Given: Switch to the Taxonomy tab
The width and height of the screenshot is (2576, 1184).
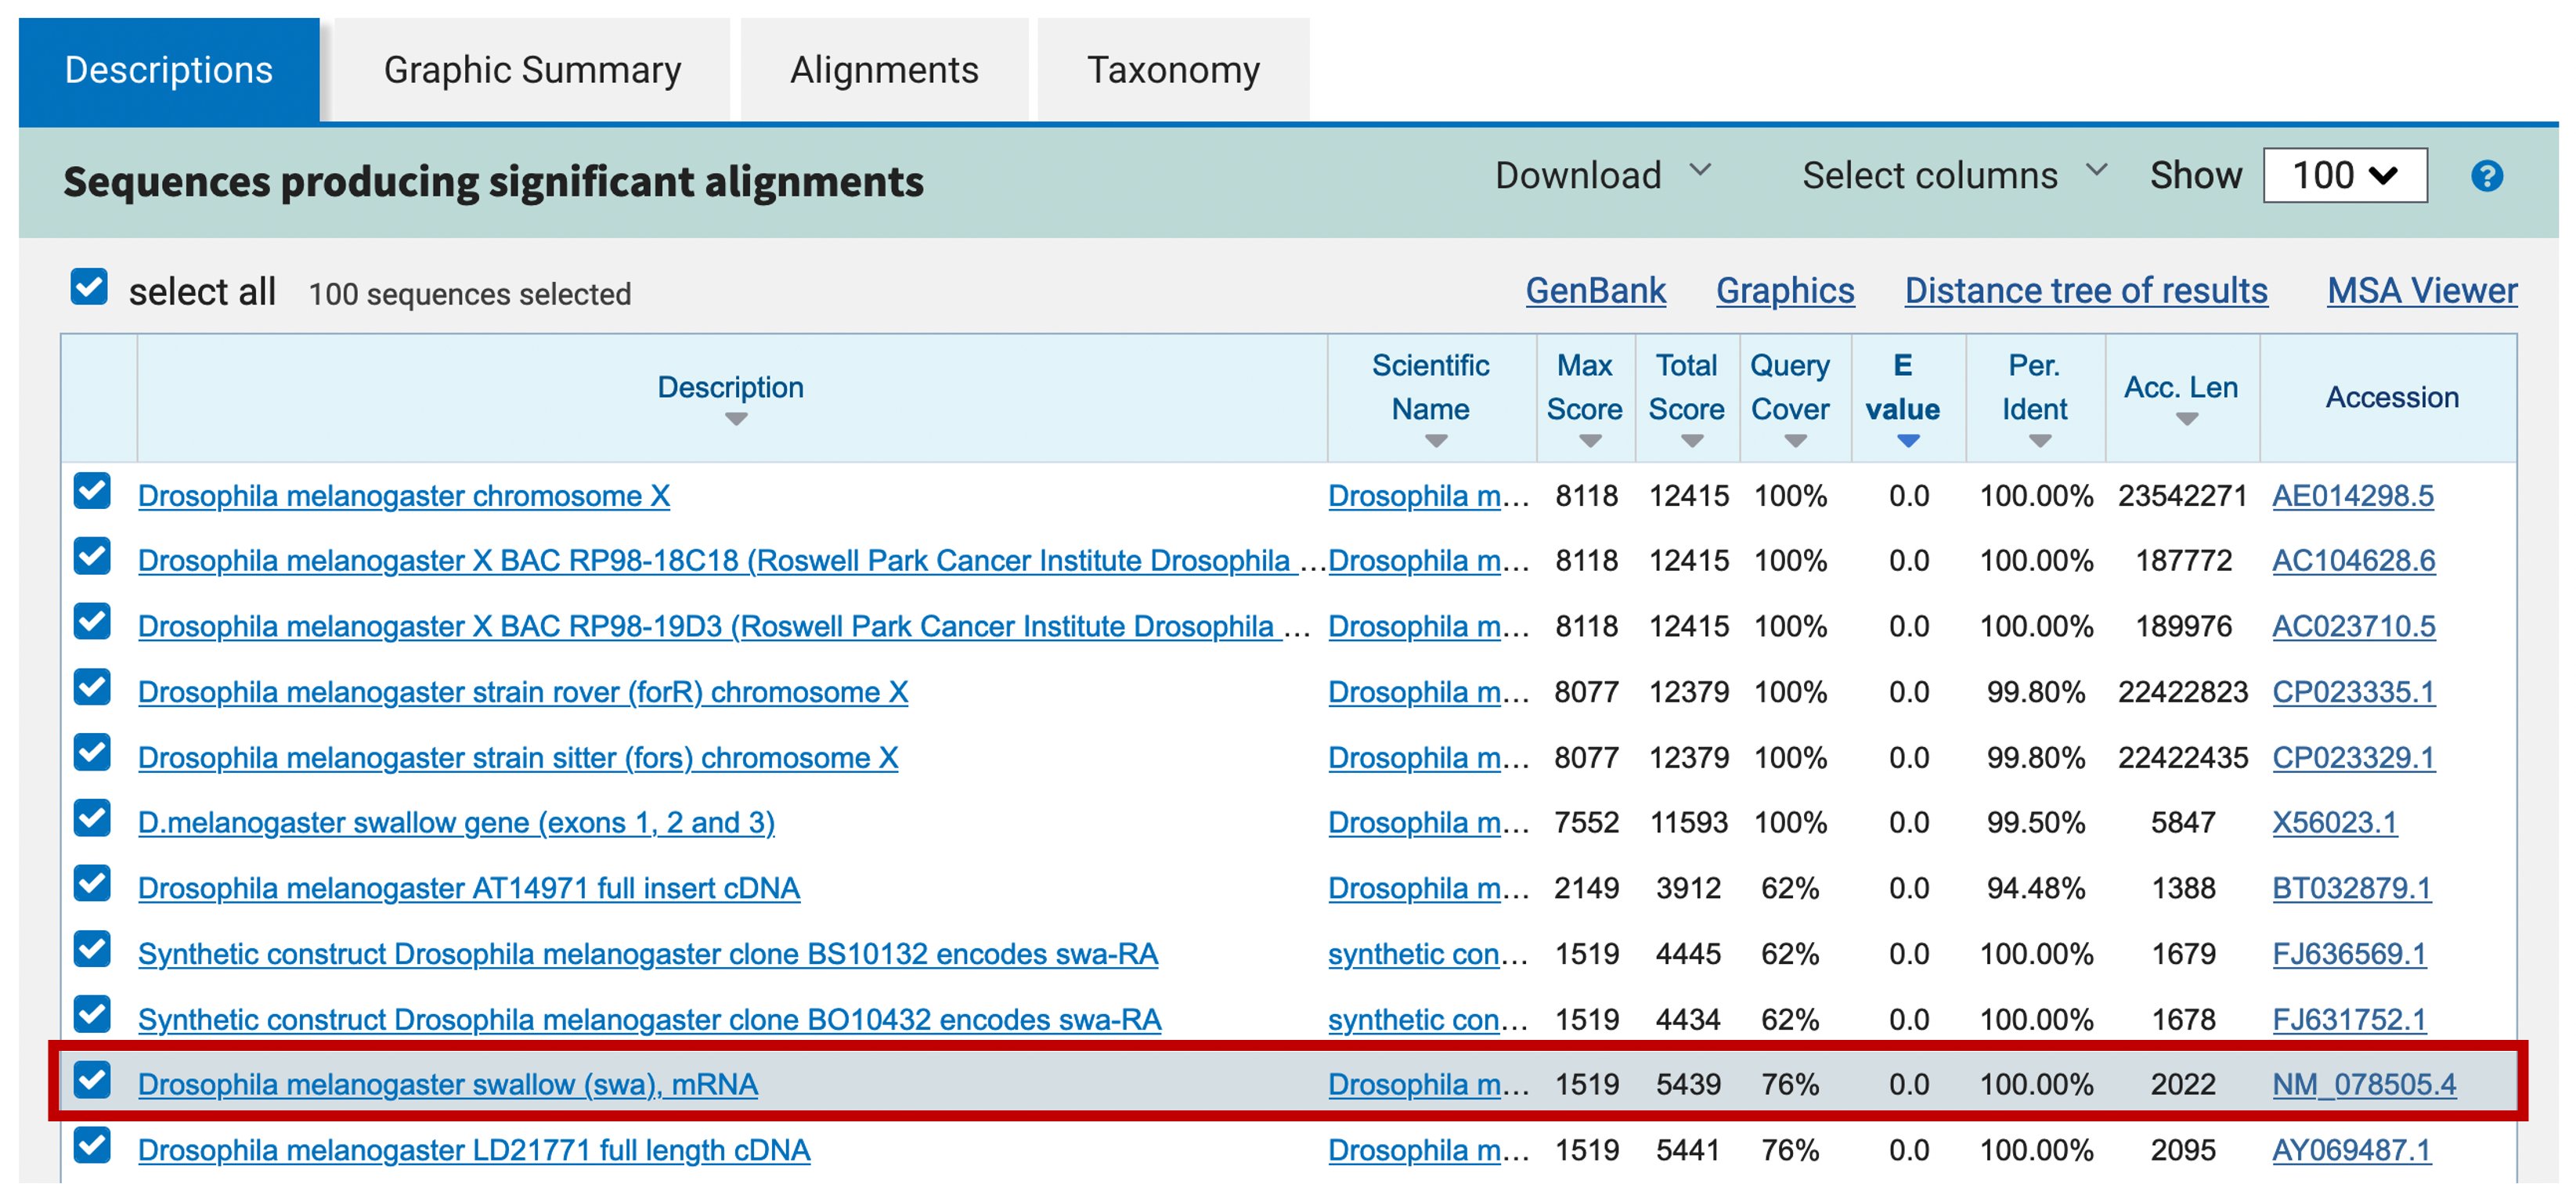Looking at the screenshot, I should coord(1173,70).
